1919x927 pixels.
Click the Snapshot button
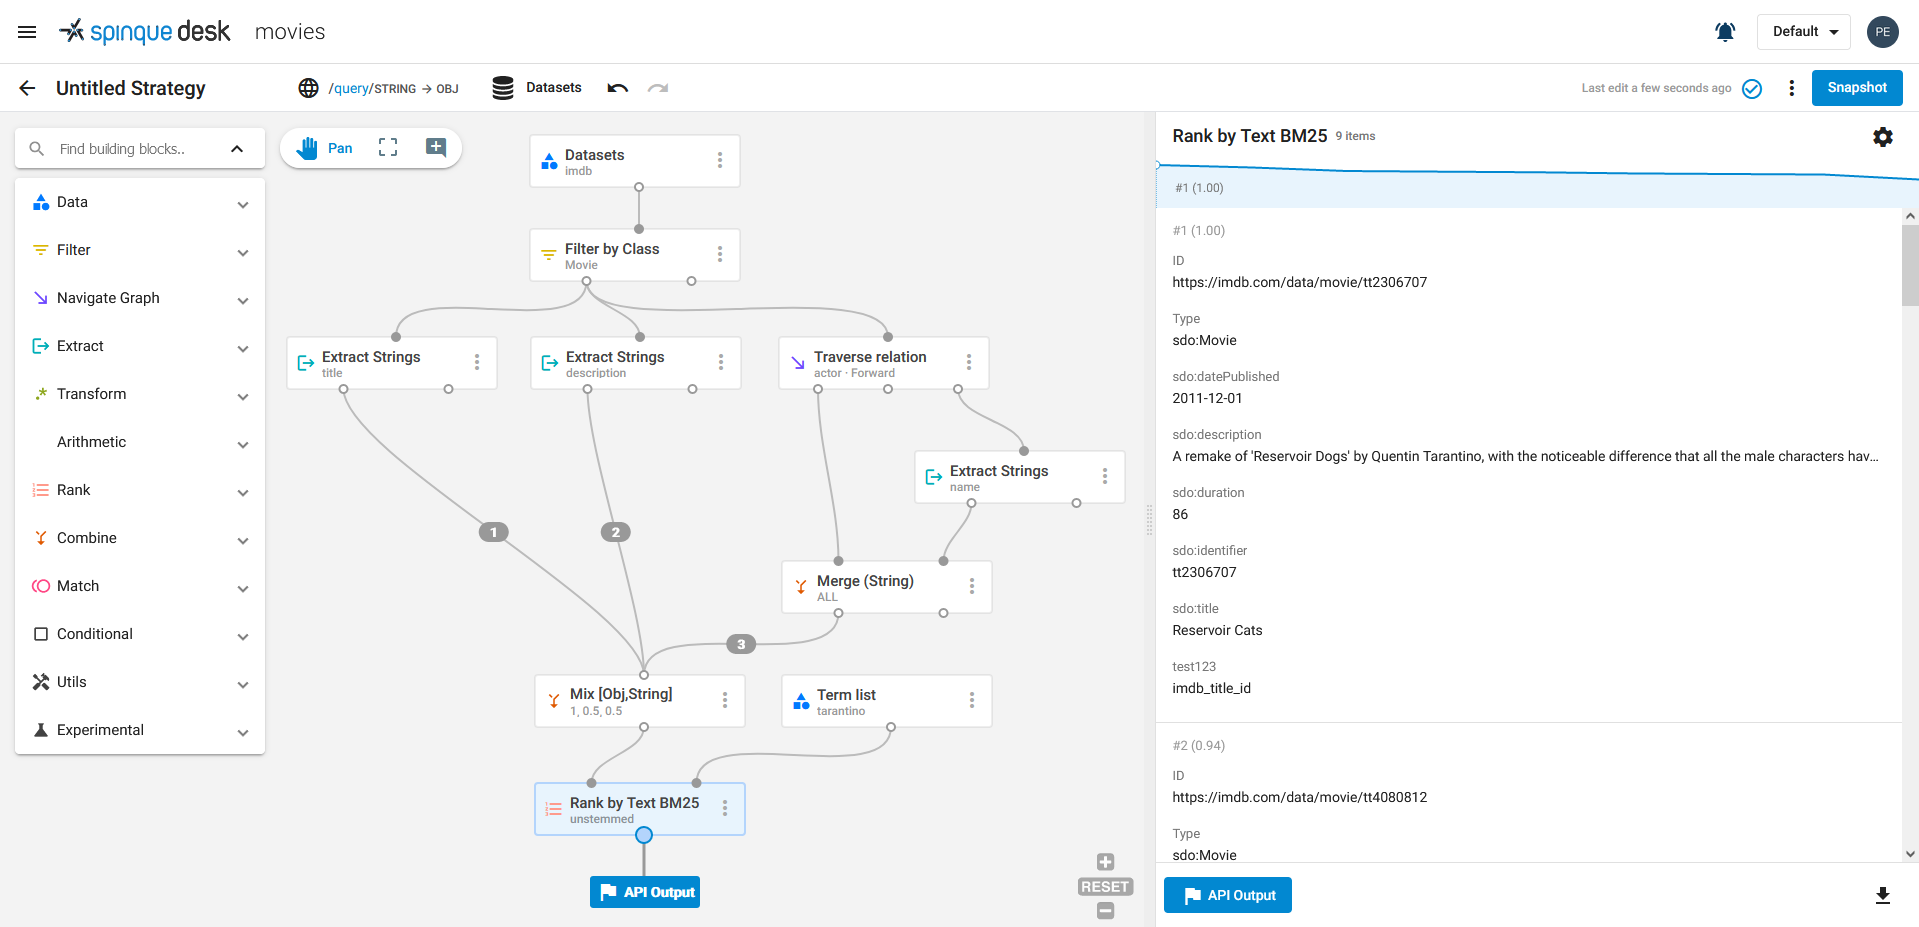[1857, 88]
